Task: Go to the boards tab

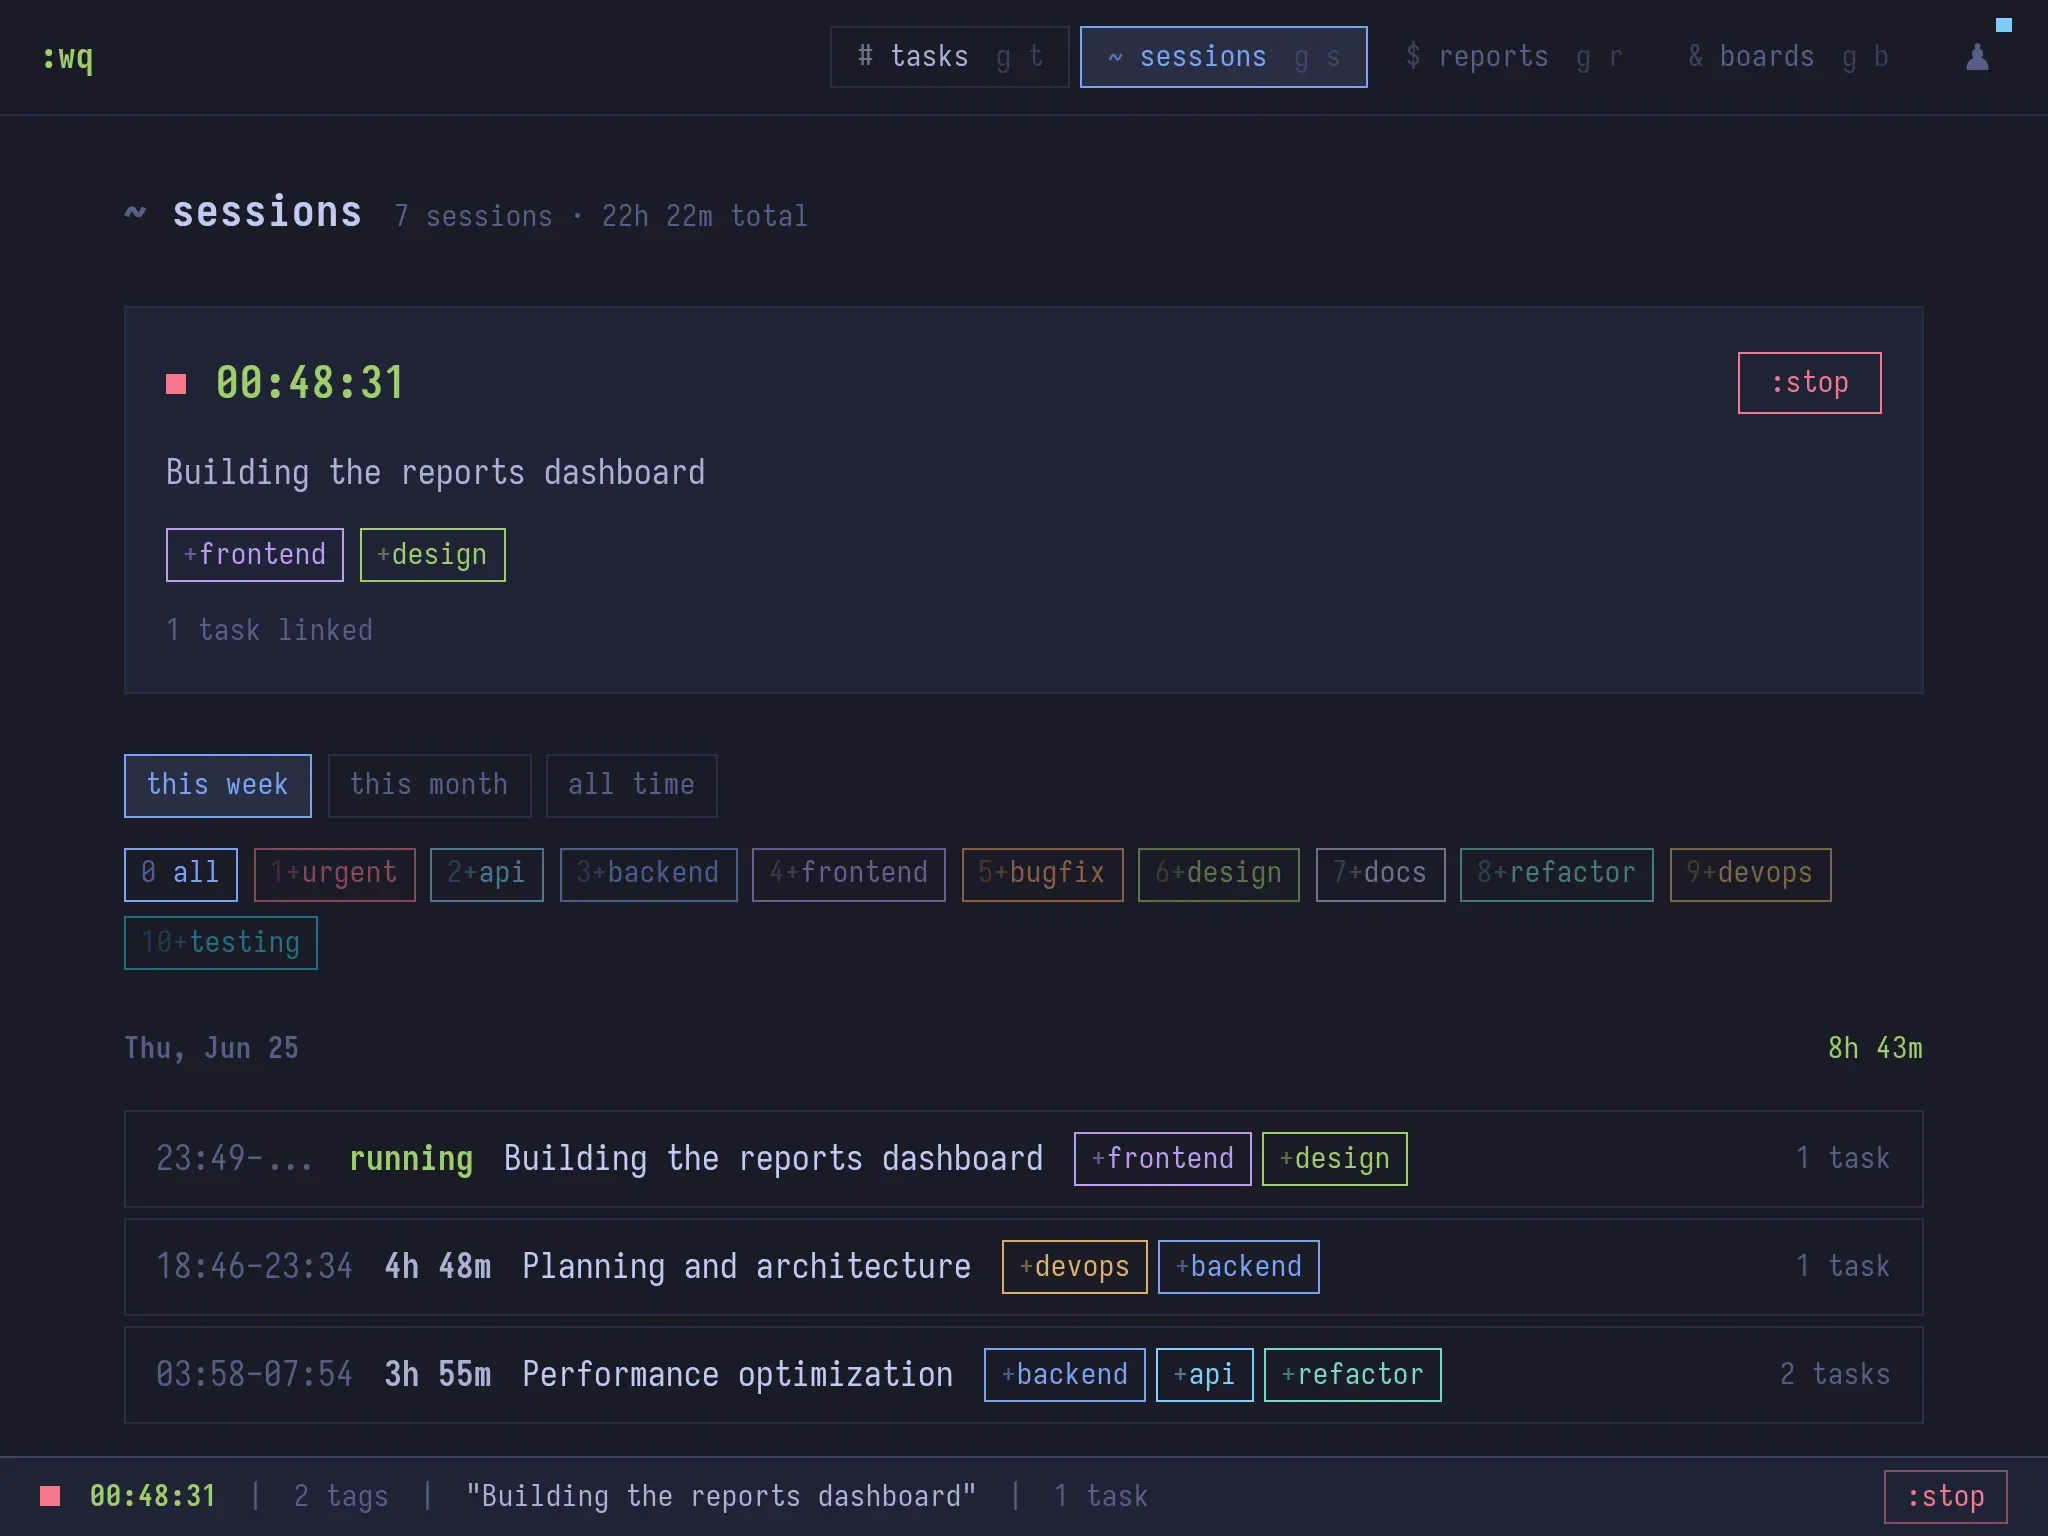Action: (x=1787, y=57)
